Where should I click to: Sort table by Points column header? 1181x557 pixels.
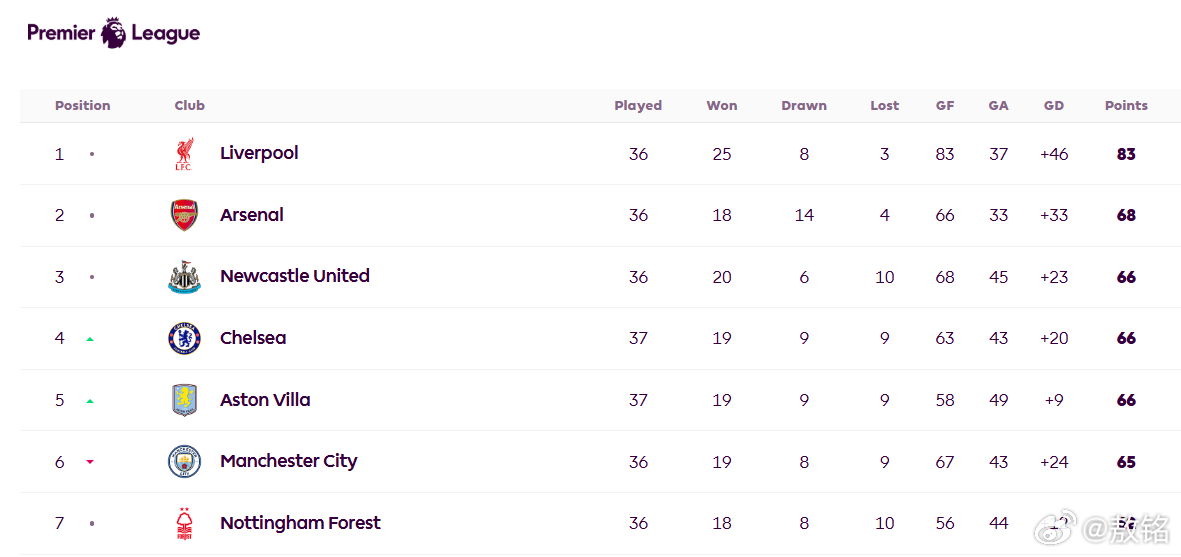1126,105
